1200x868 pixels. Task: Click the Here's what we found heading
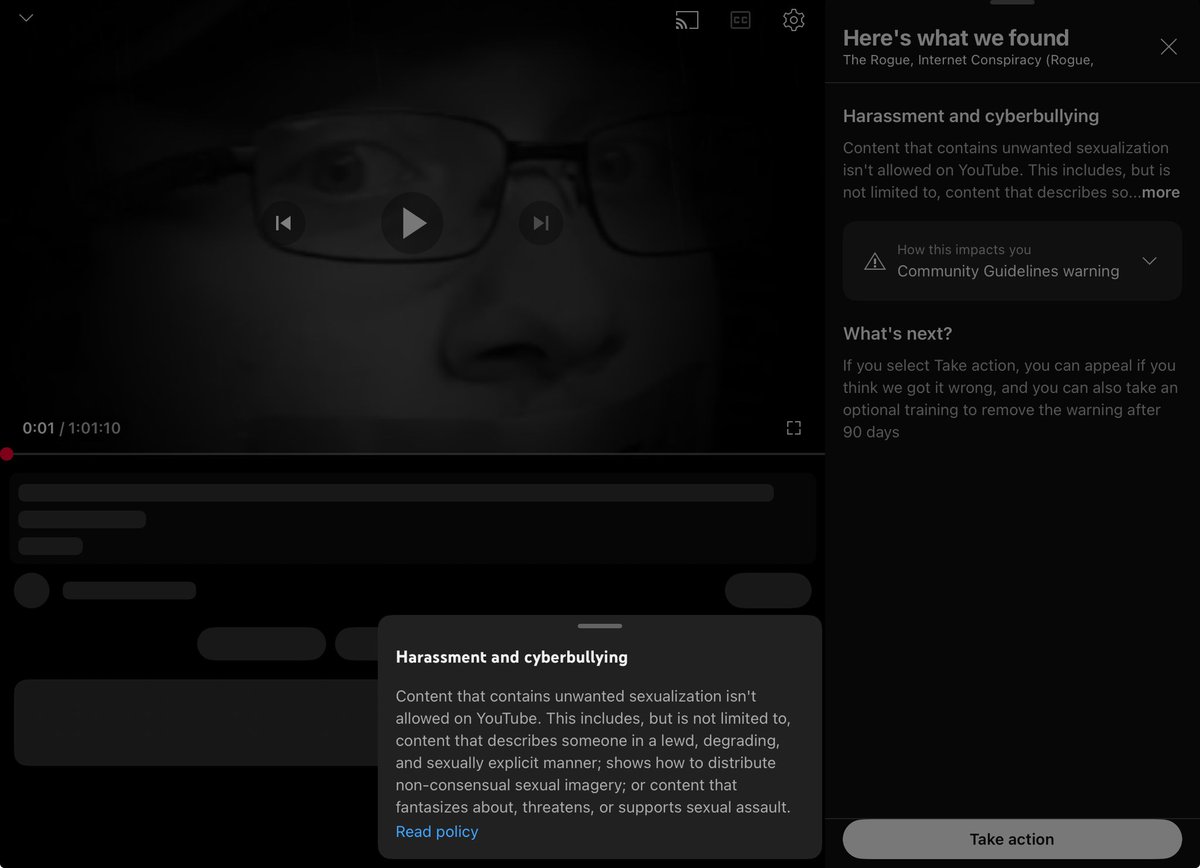coord(955,37)
